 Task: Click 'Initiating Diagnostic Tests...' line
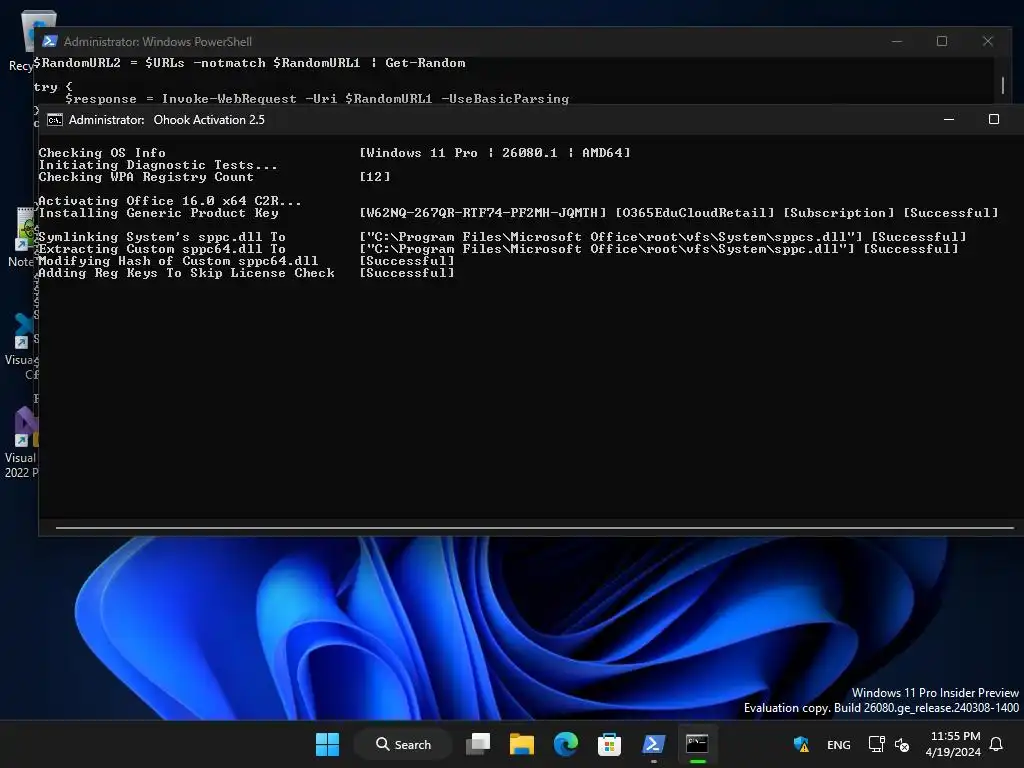[x=157, y=165]
